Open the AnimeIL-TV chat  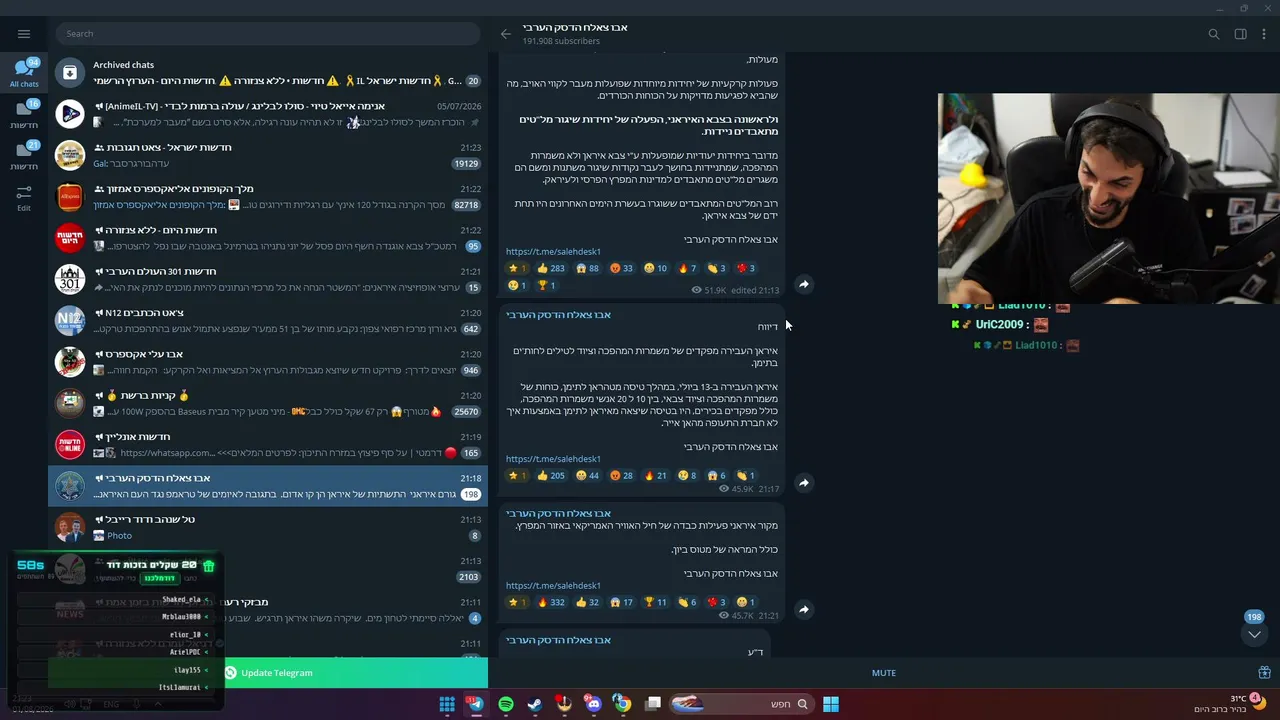pos(268,114)
